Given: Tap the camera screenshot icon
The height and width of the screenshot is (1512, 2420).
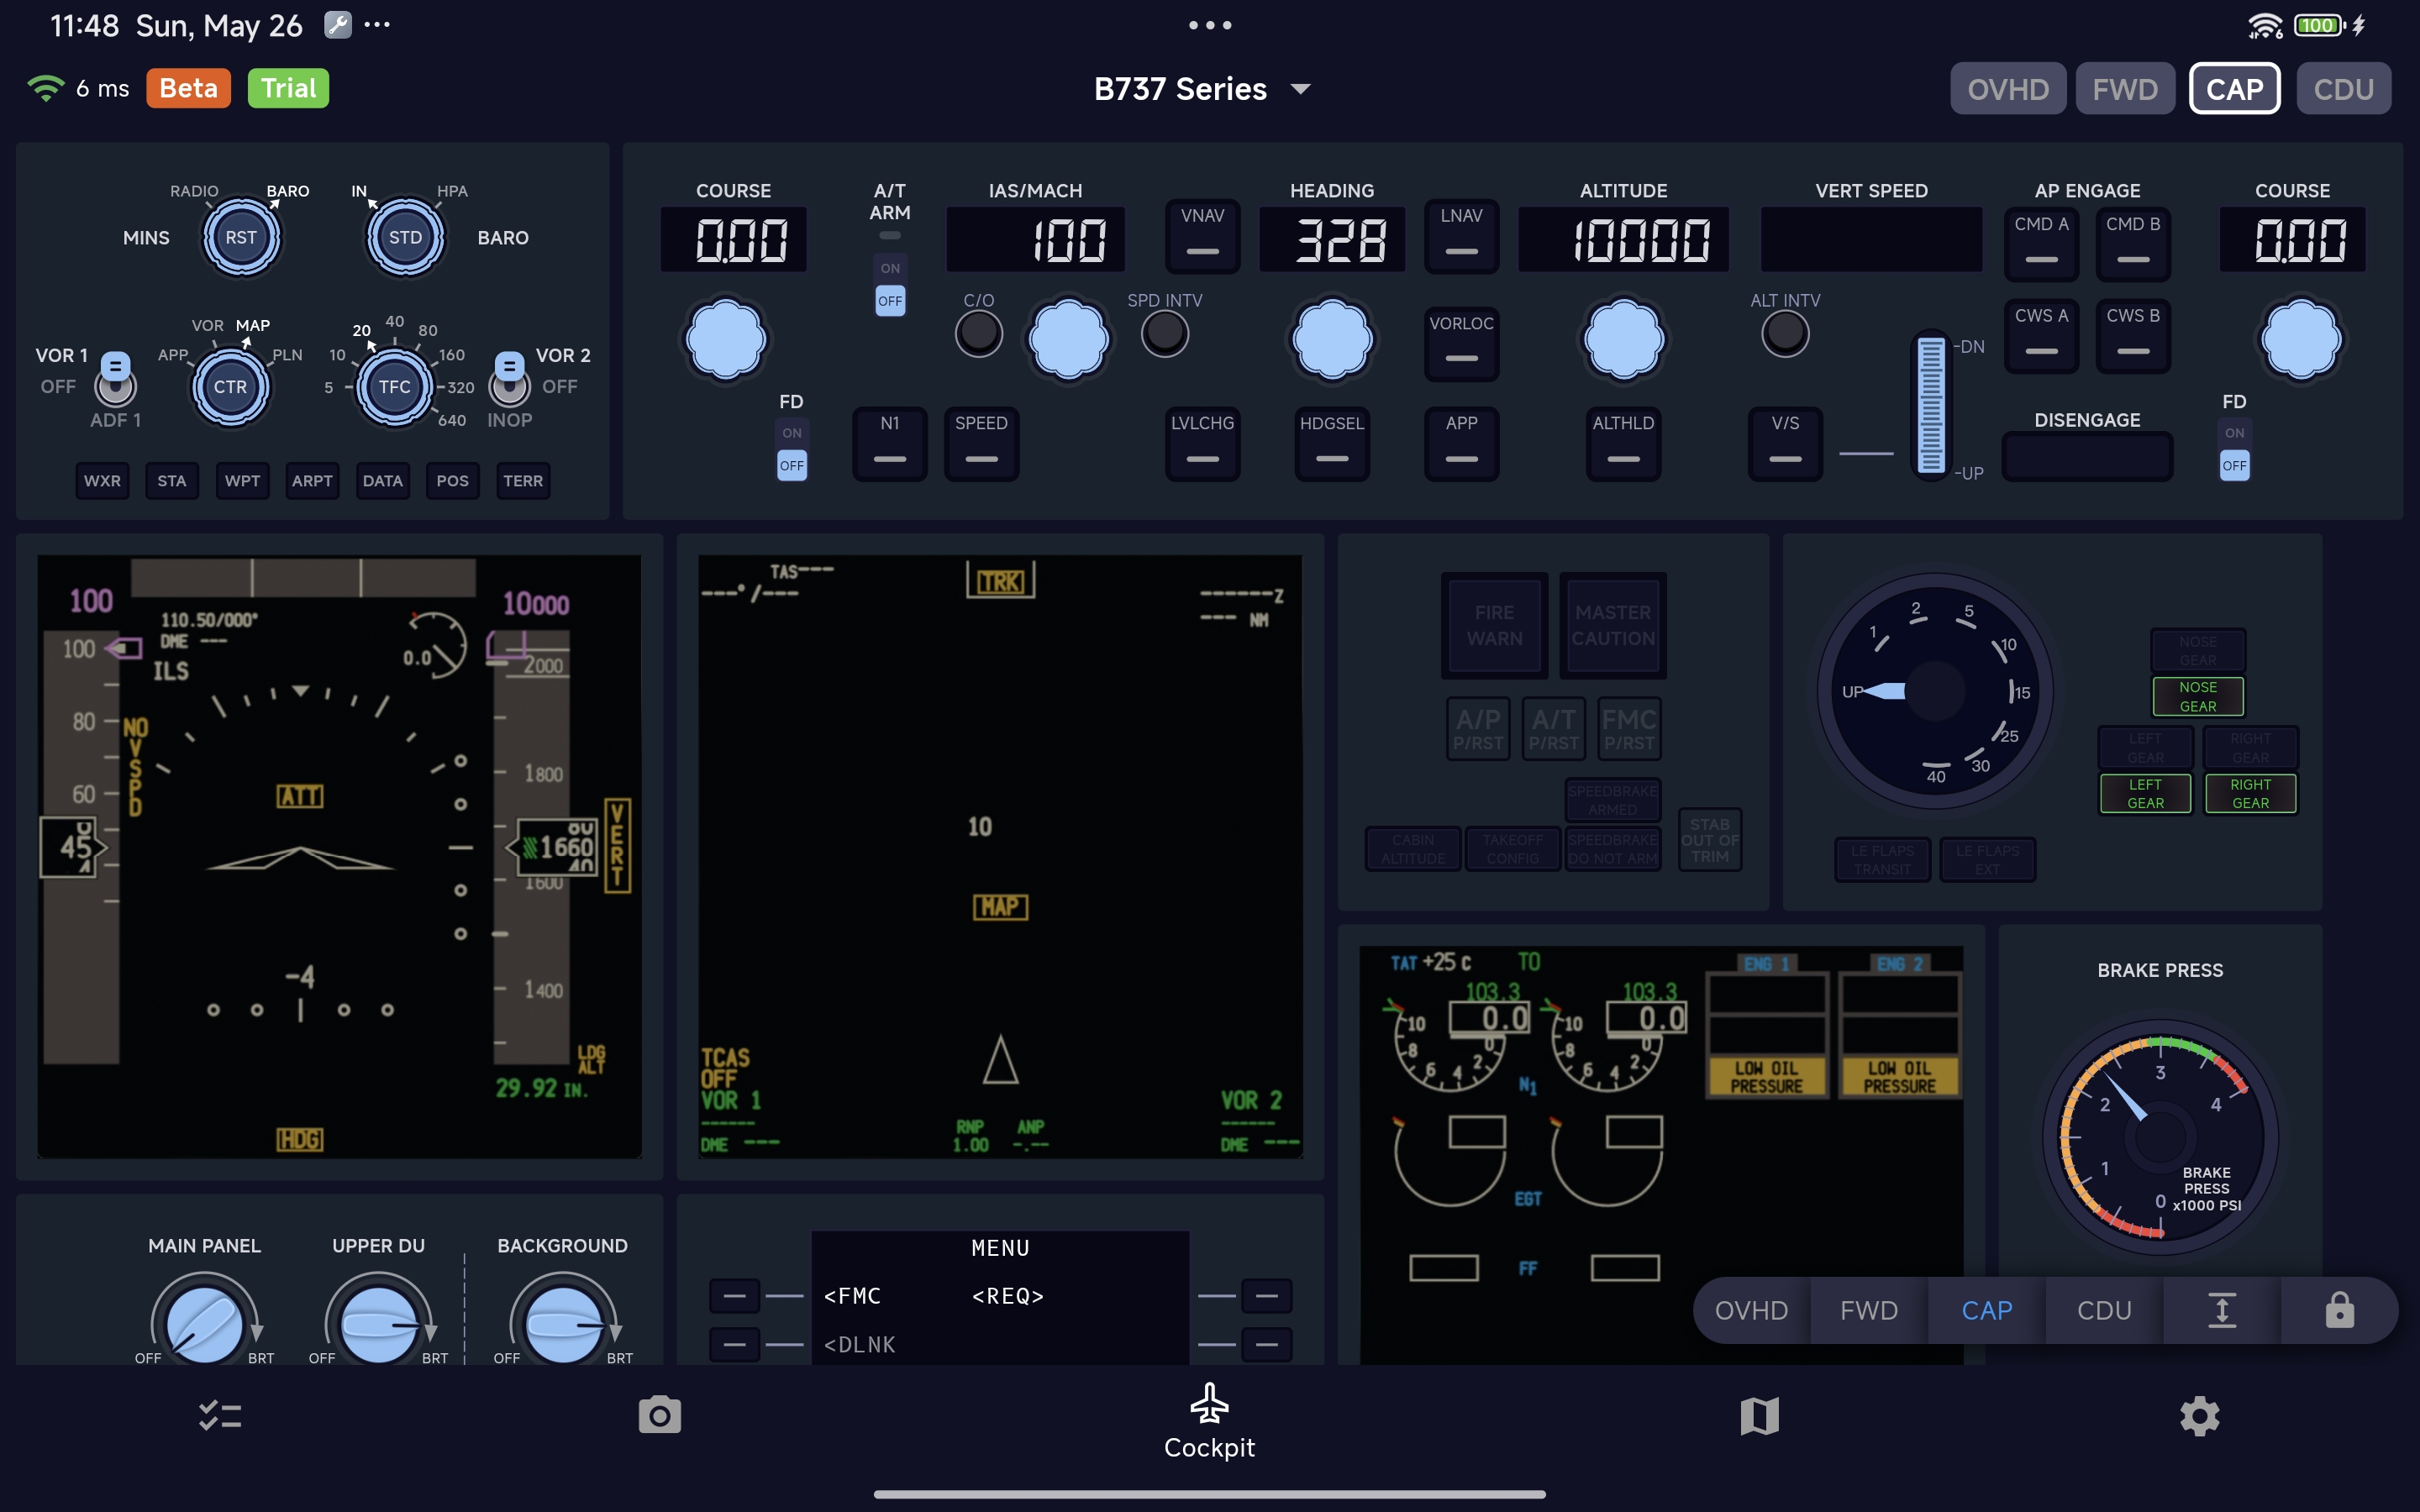Looking at the screenshot, I should (659, 1415).
